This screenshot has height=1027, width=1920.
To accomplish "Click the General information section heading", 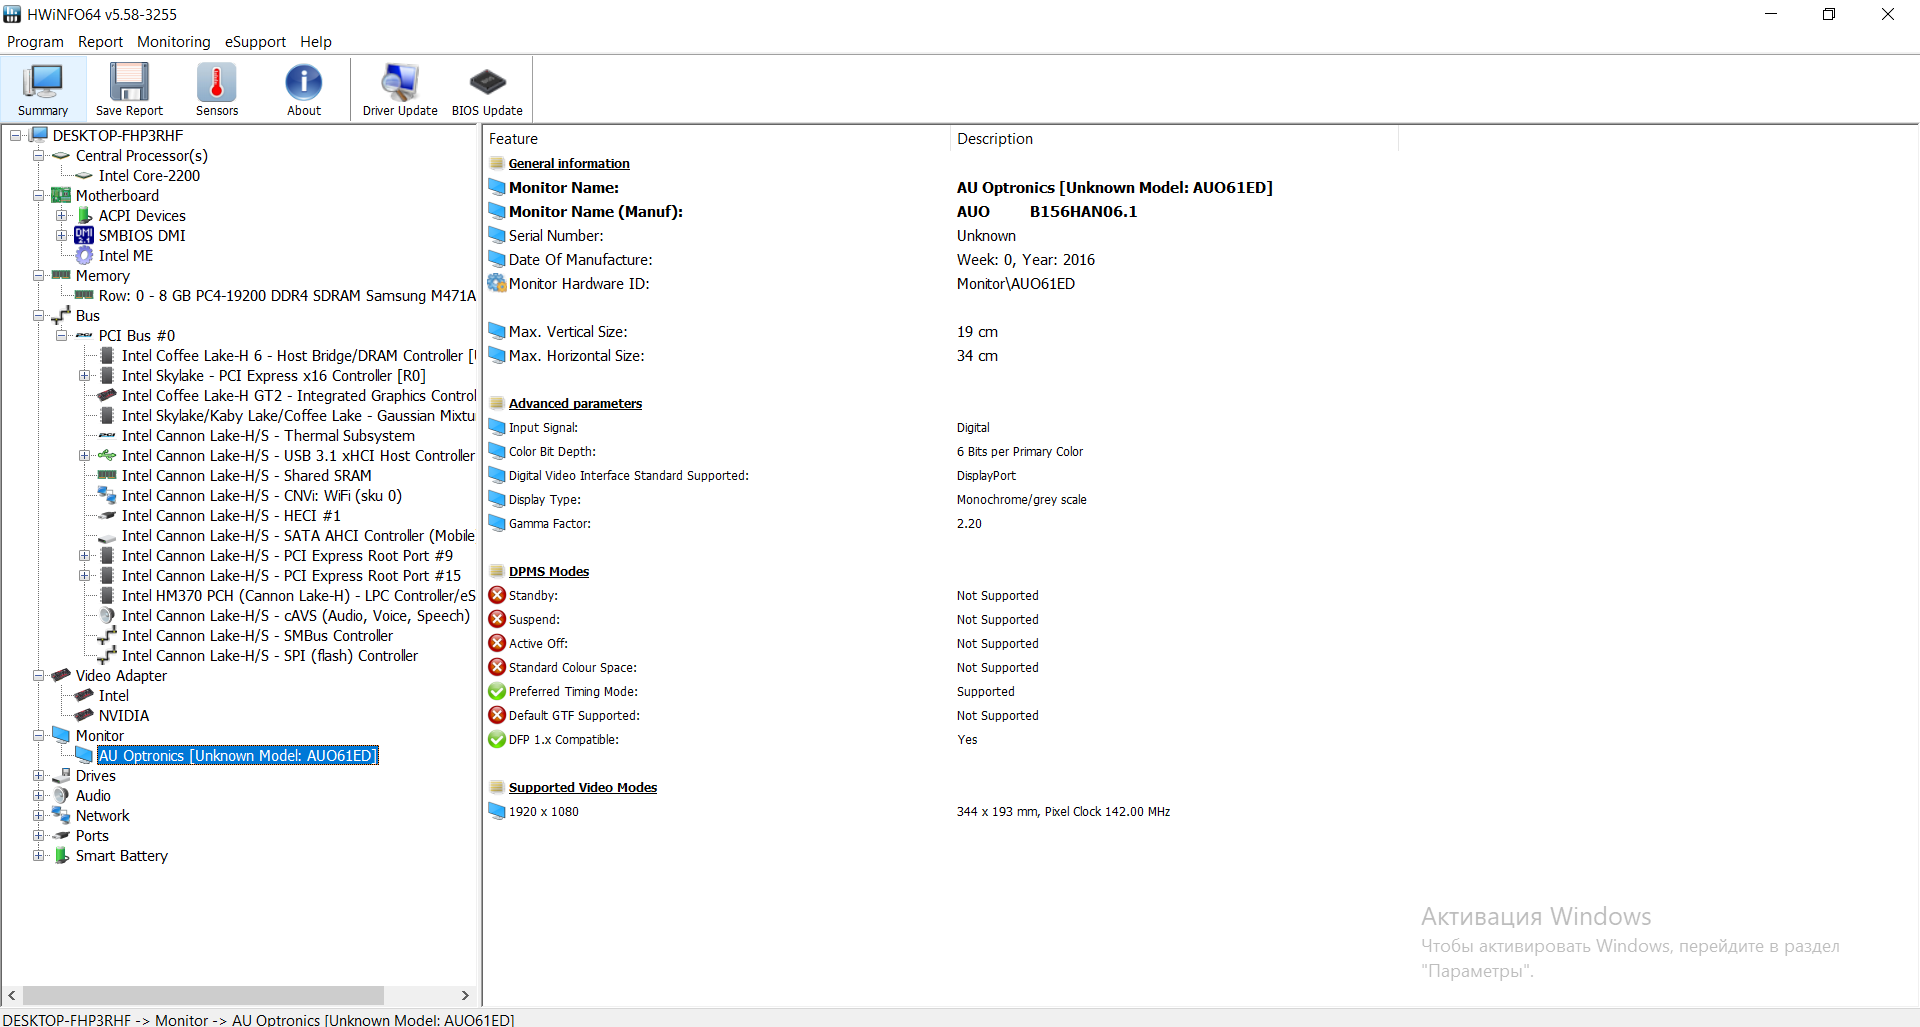I will click(x=569, y=164).
